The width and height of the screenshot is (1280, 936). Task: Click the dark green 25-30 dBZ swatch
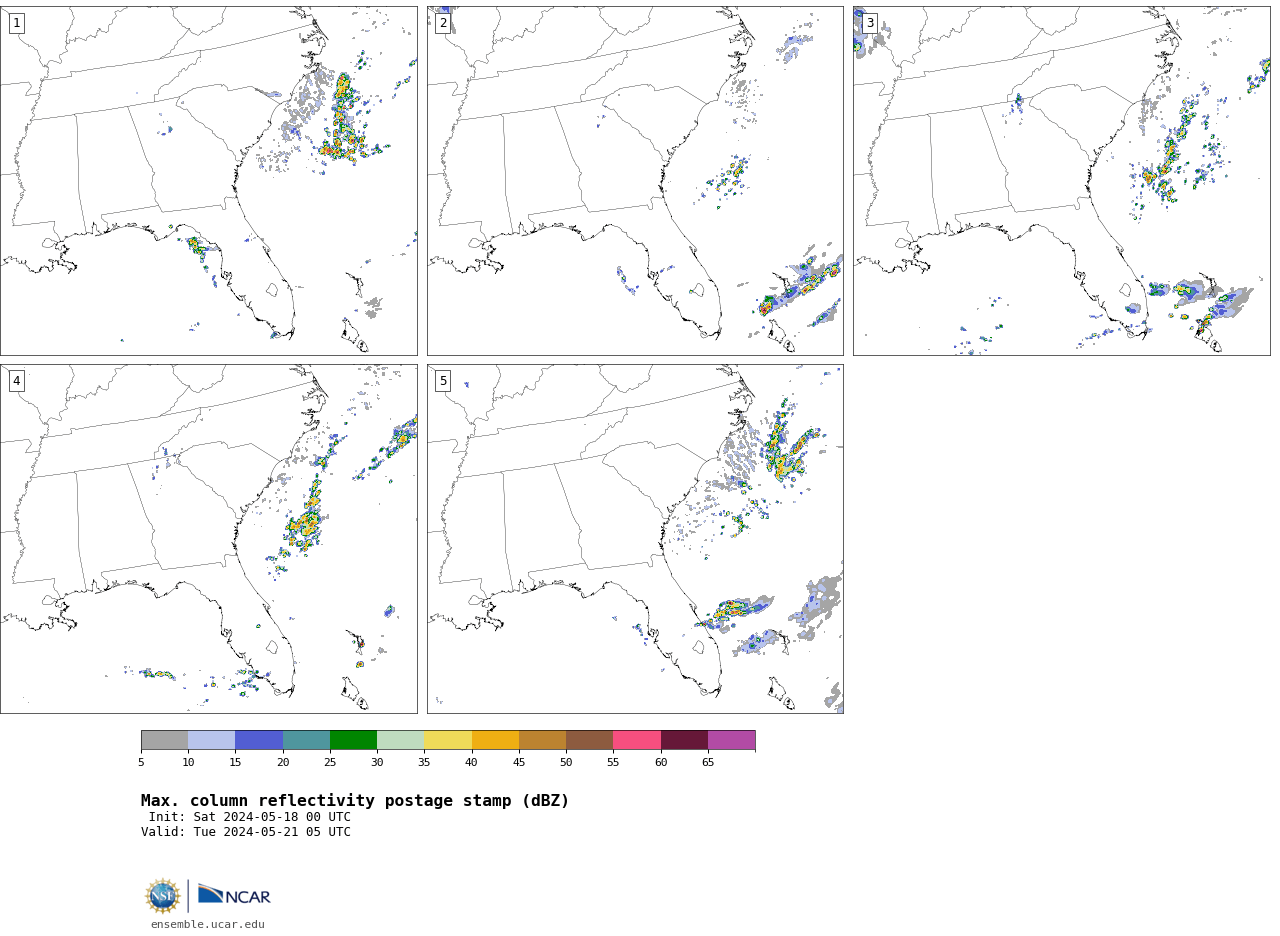(353, 740)
